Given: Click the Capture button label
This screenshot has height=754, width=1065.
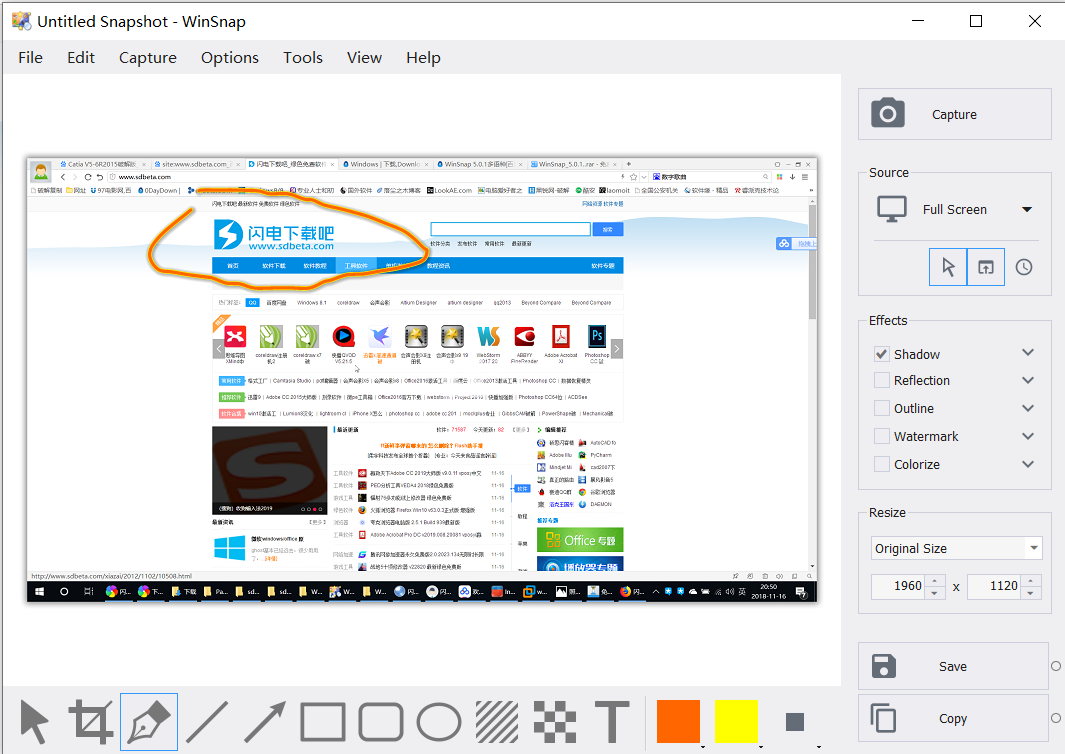Looking at the screenshot, I should 954,114.
